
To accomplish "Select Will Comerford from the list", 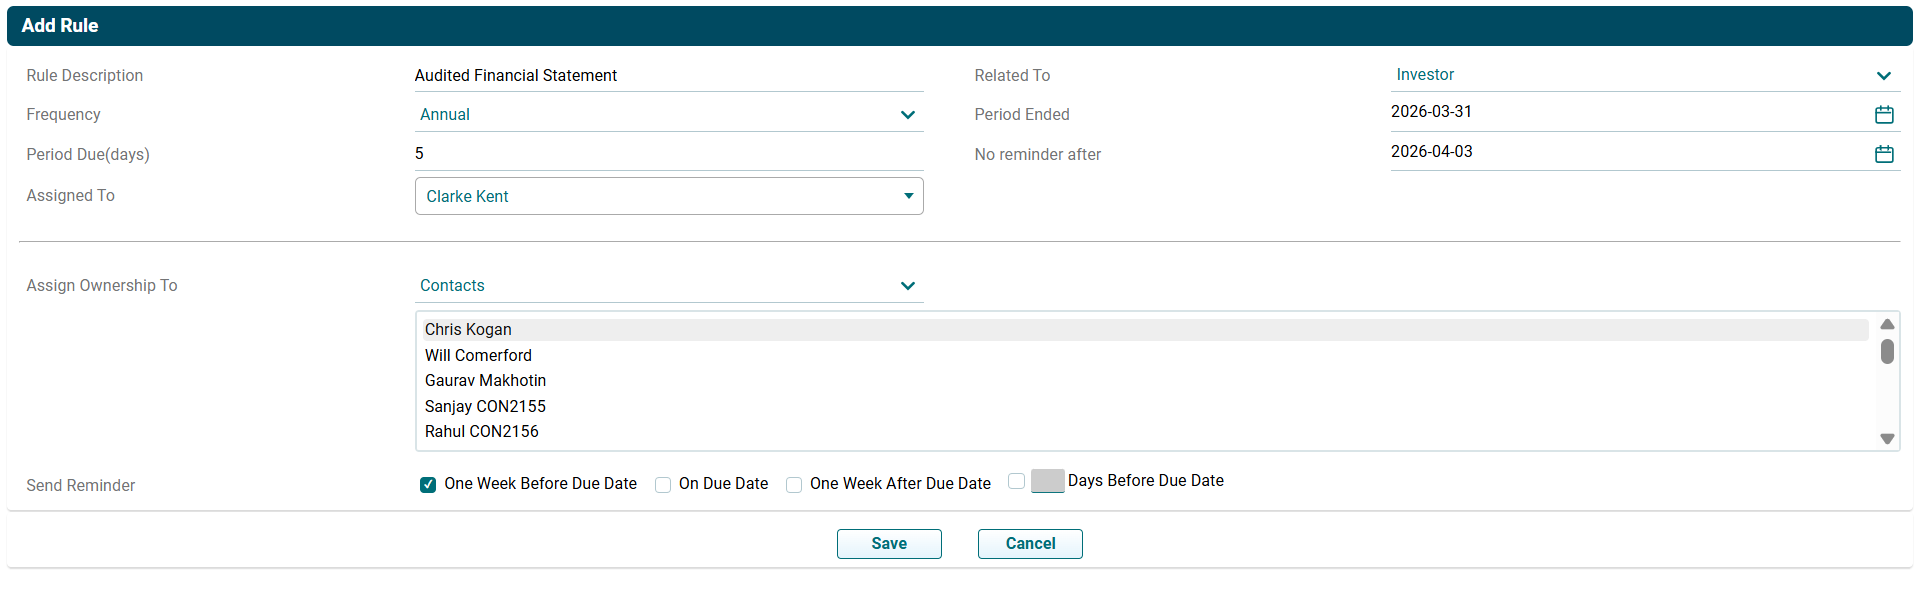I will point(478,356).
